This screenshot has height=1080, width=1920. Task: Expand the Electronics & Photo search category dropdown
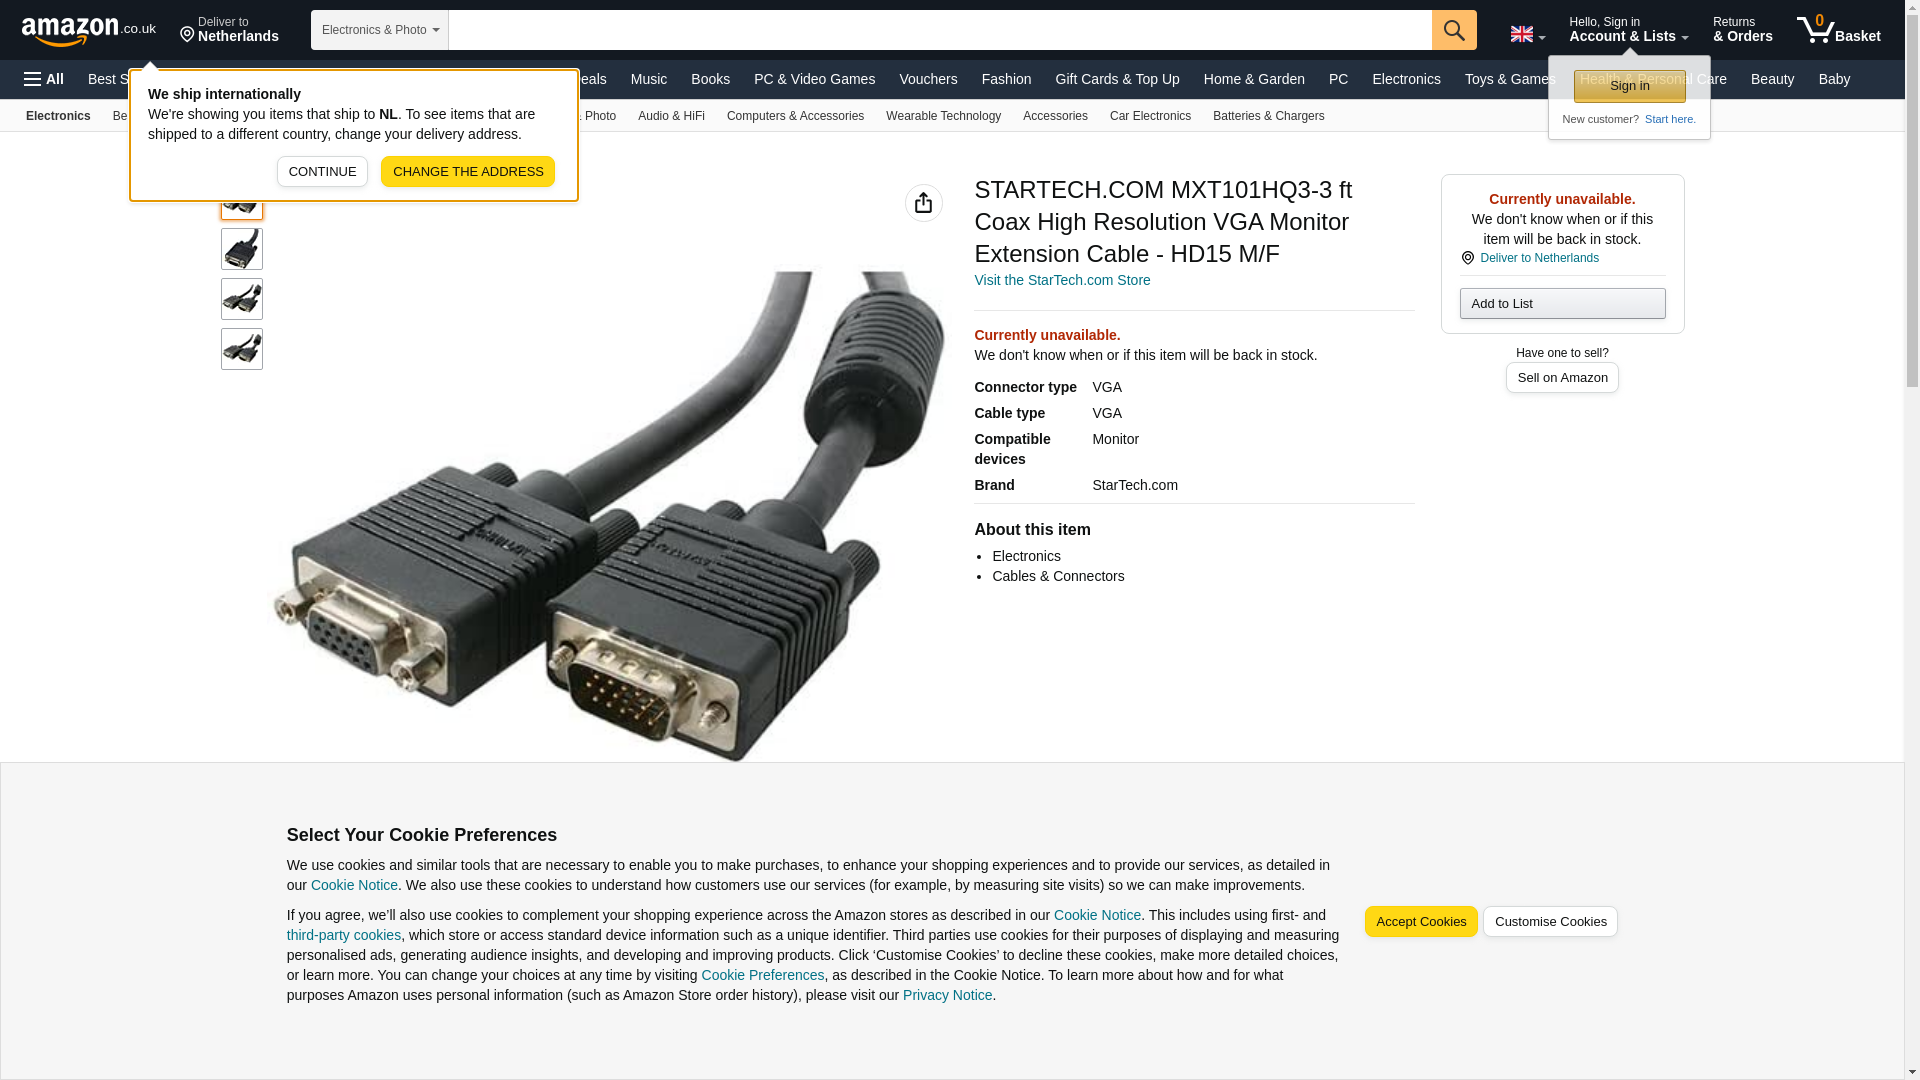(x=380, y=30)
